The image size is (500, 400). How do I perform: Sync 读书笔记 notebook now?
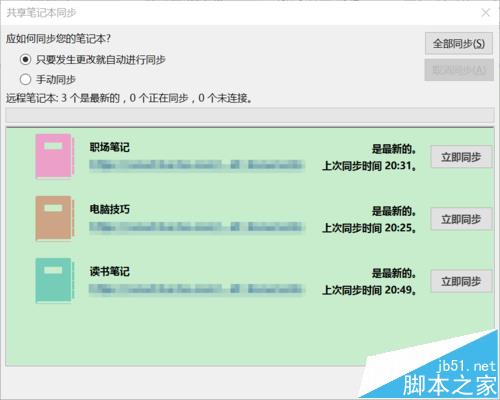click(461, 281)
